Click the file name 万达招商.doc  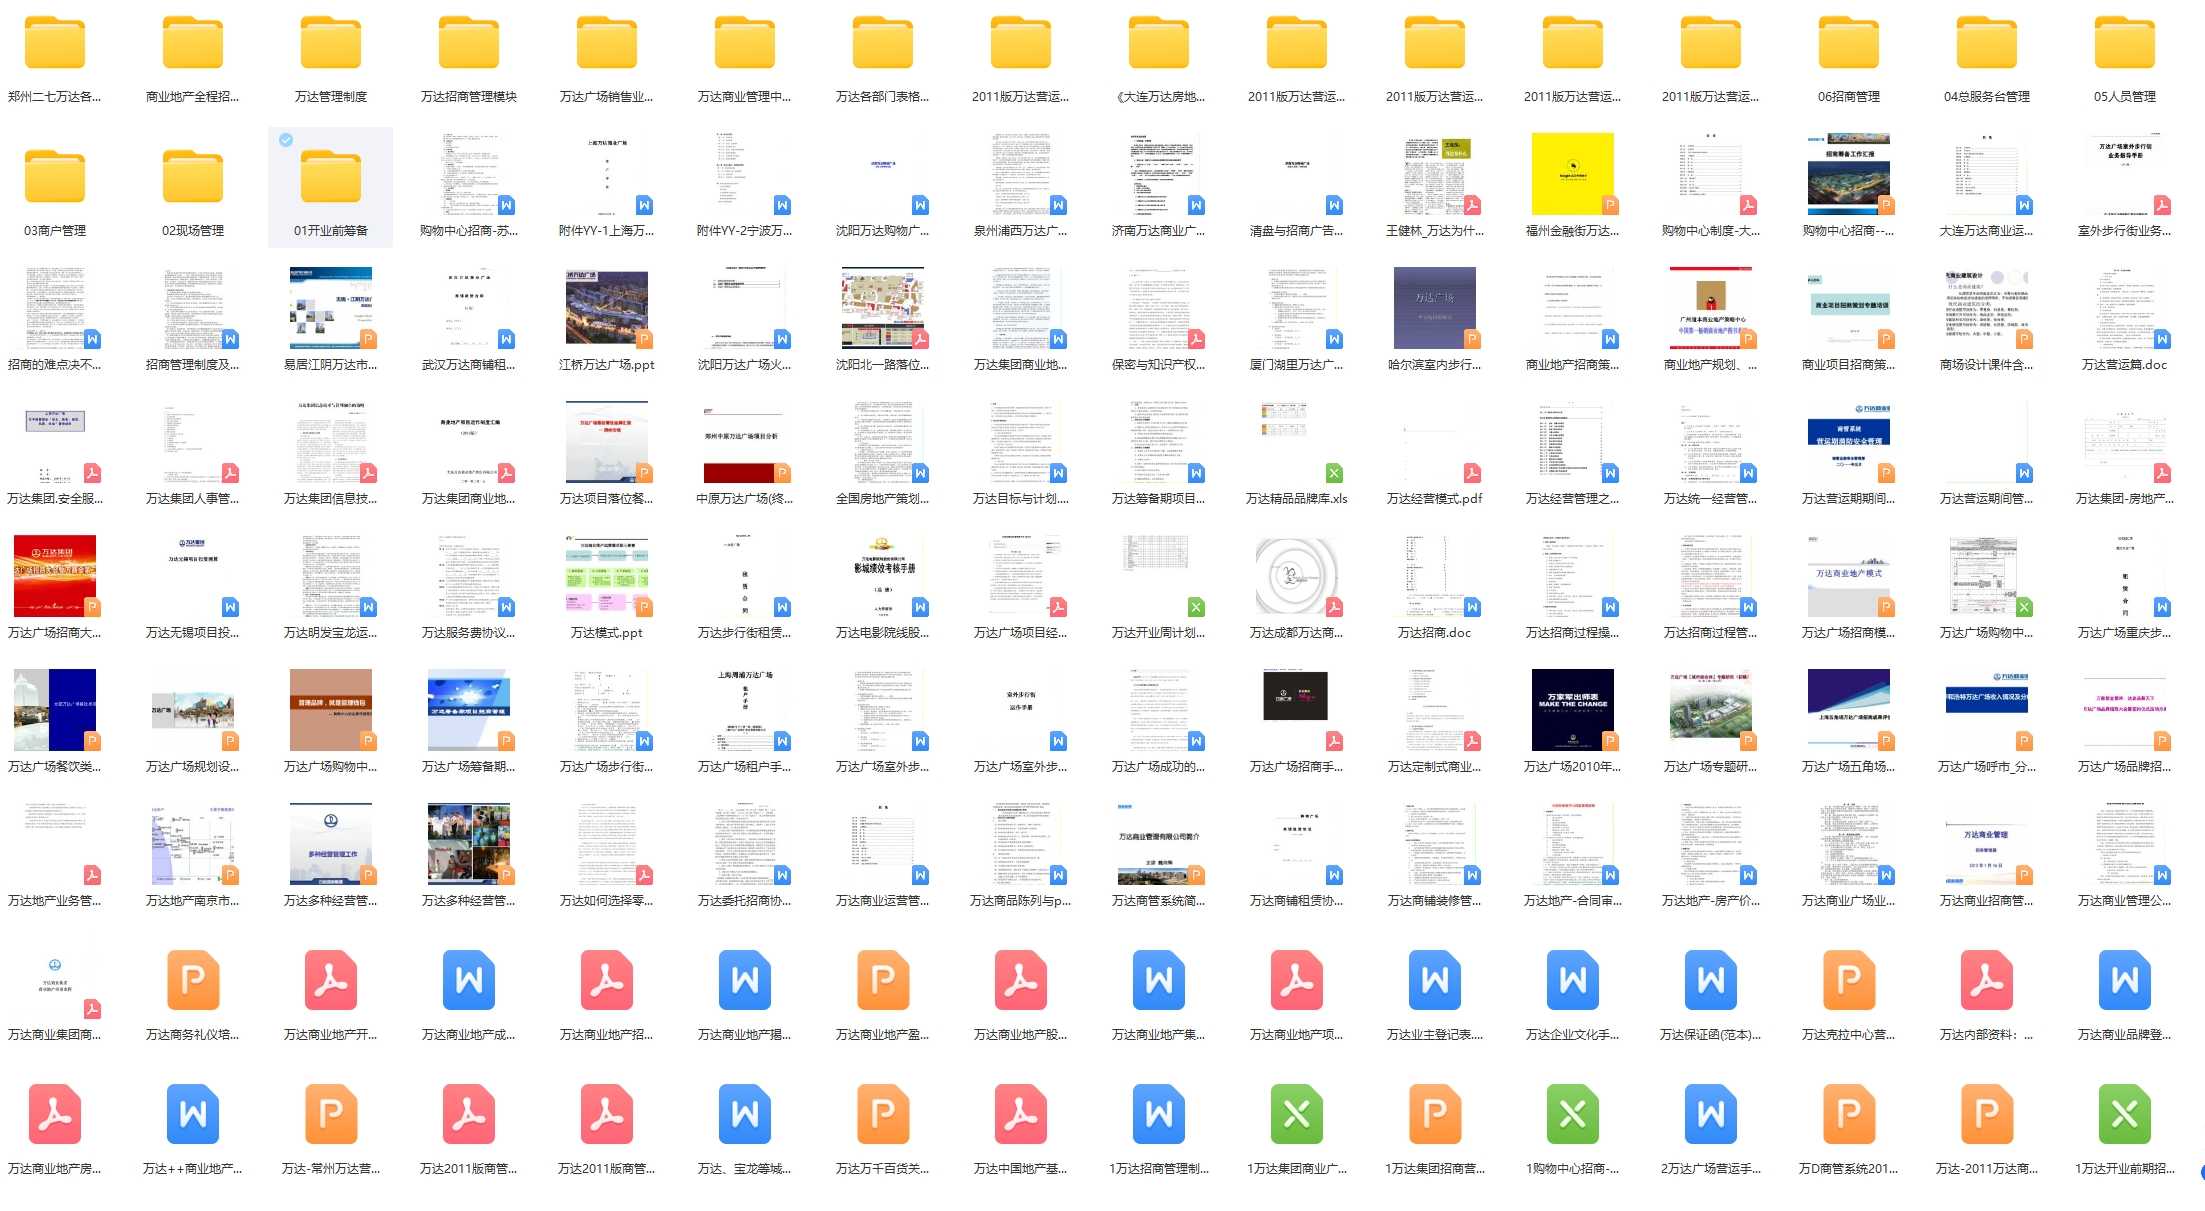[x=1434, y=633]
